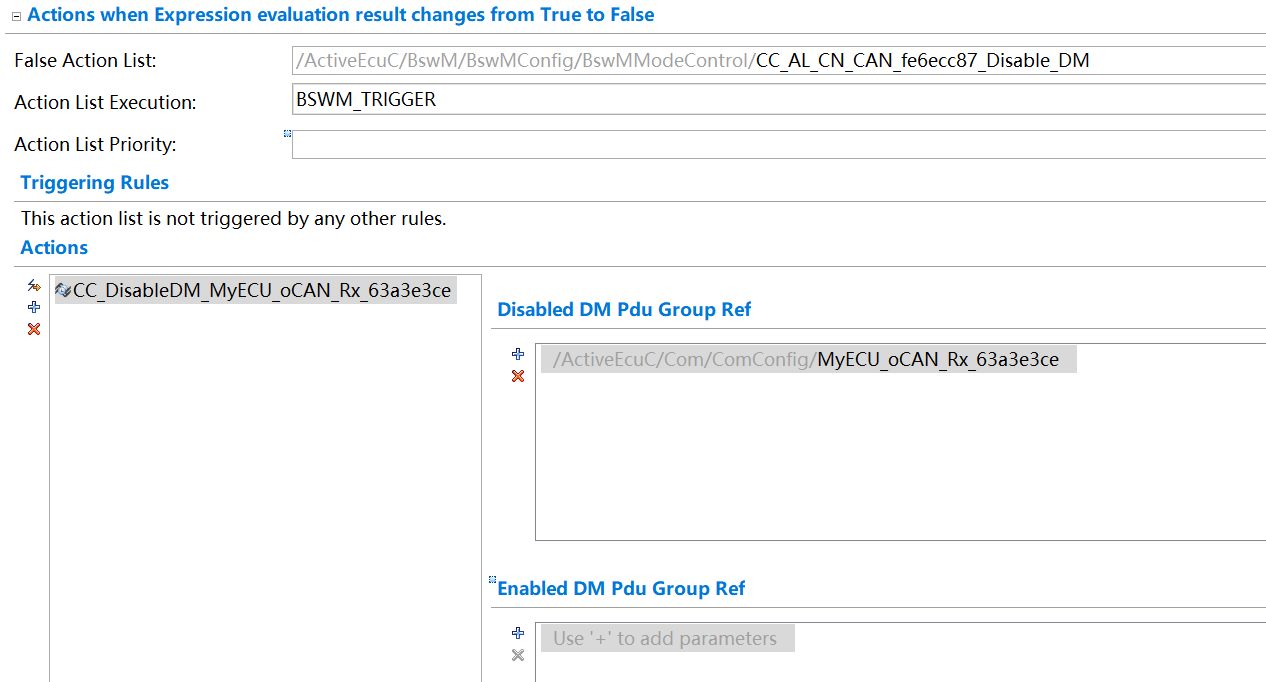Click the Disabled DM Pdu Group Ref heading
This screenshot has height=682, width=1266.
pos(624,310)
